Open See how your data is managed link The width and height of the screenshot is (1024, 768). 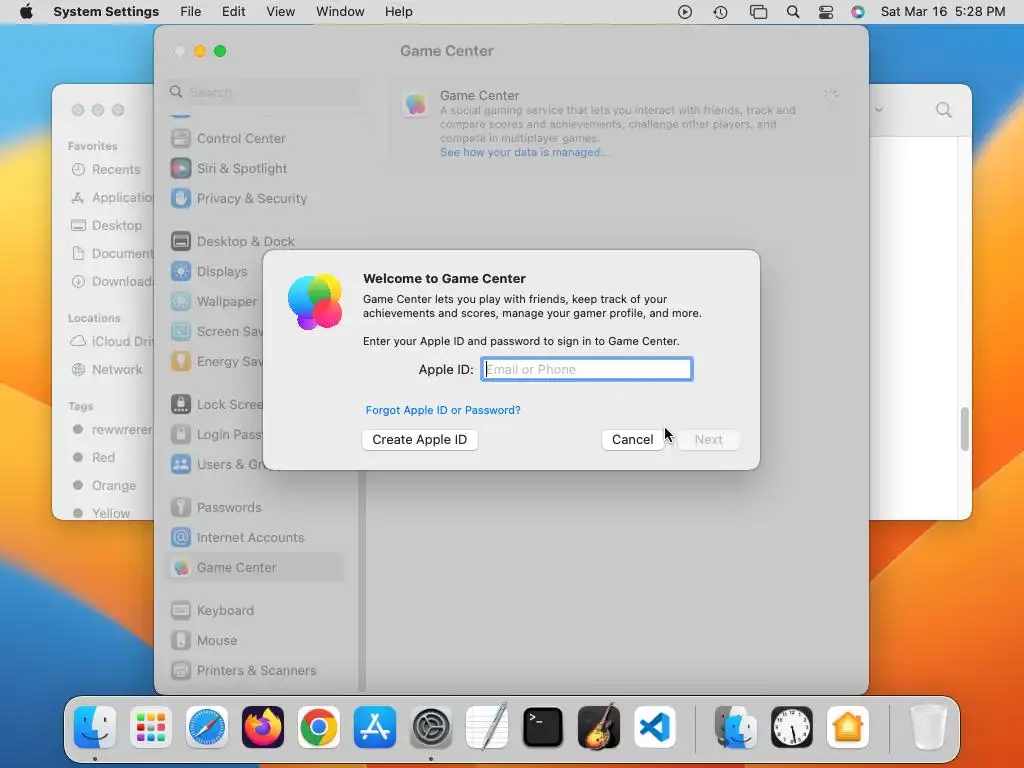(x=524, y=152)
